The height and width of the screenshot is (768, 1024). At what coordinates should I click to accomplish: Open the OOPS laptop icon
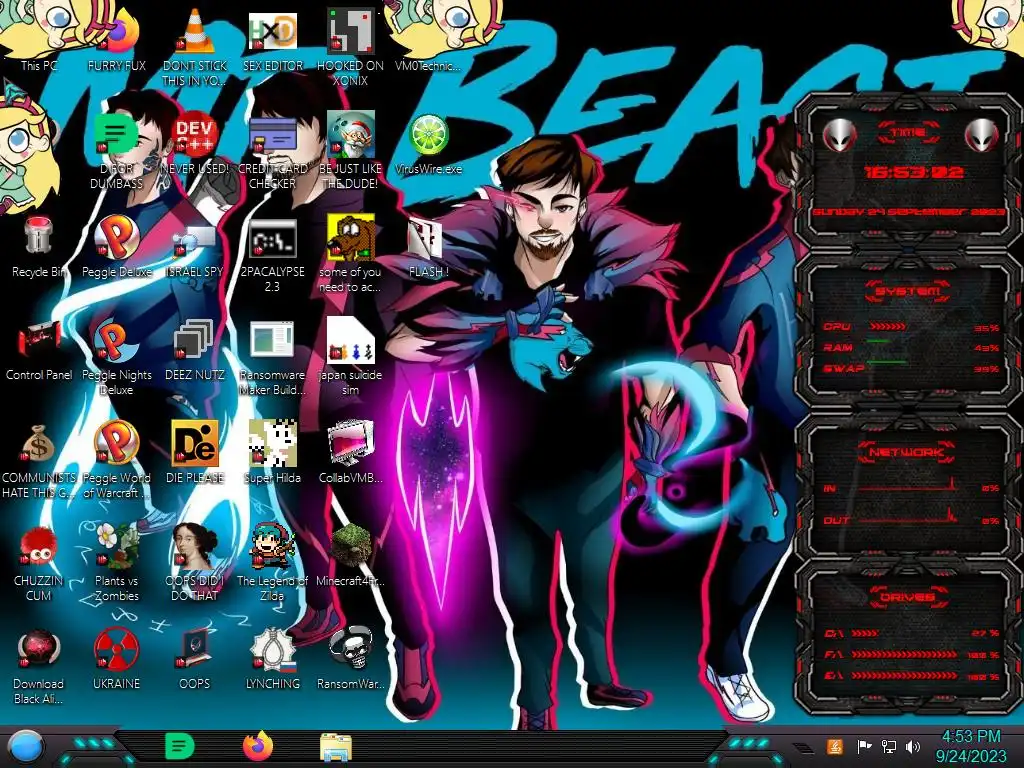coord(195,658)
